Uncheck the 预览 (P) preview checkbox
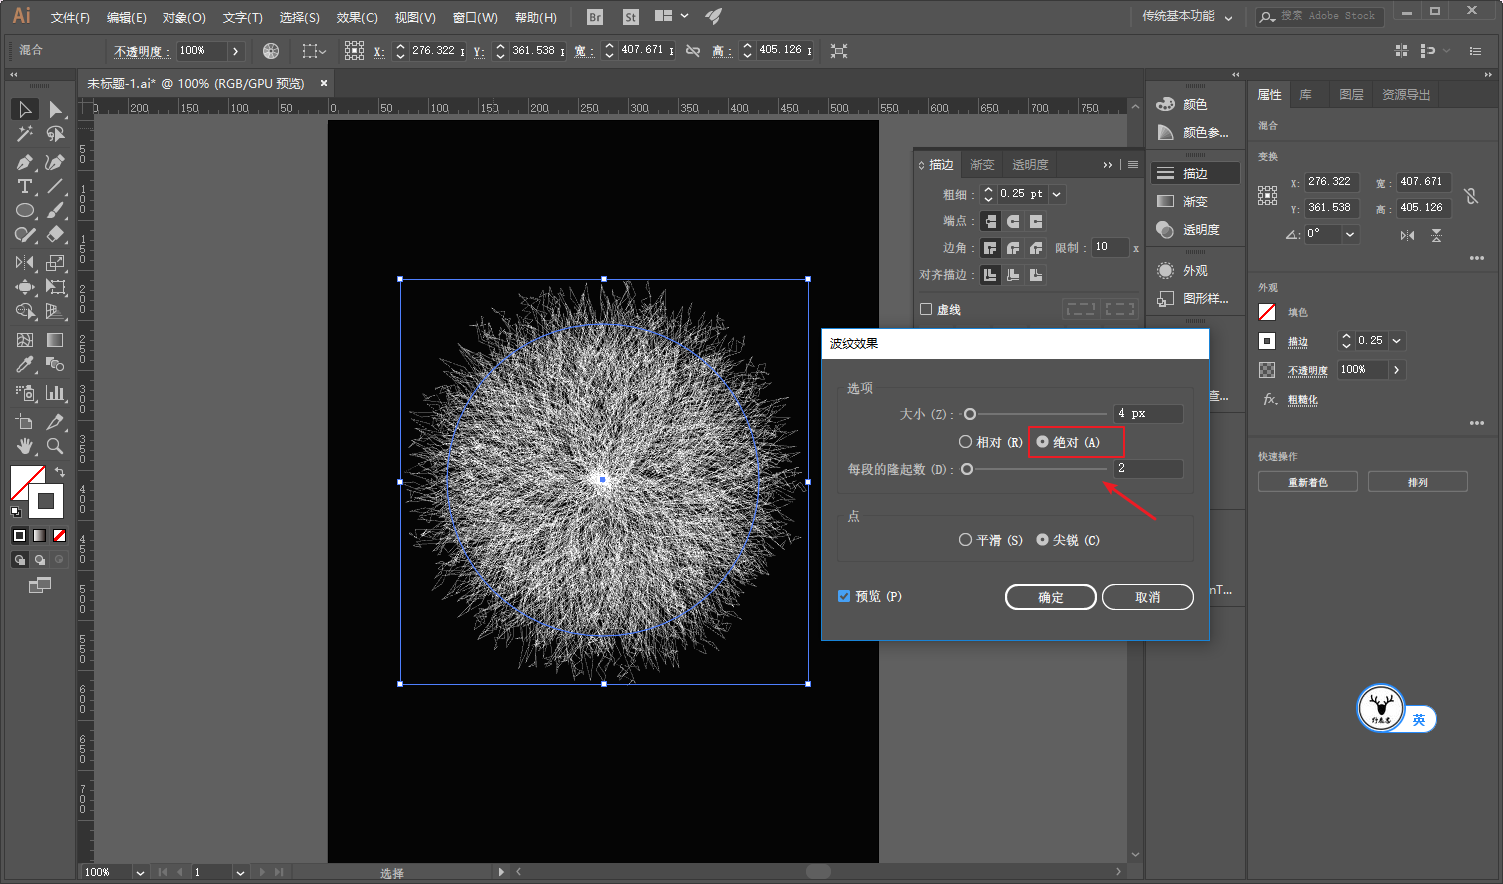This screenshot has height=884, width=1503. (844, 596)
